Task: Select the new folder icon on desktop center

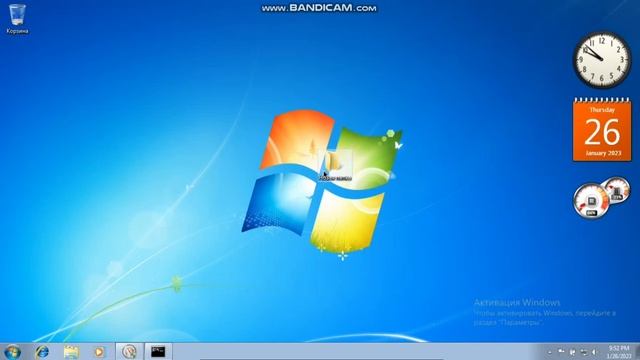Action: point(335,165)
